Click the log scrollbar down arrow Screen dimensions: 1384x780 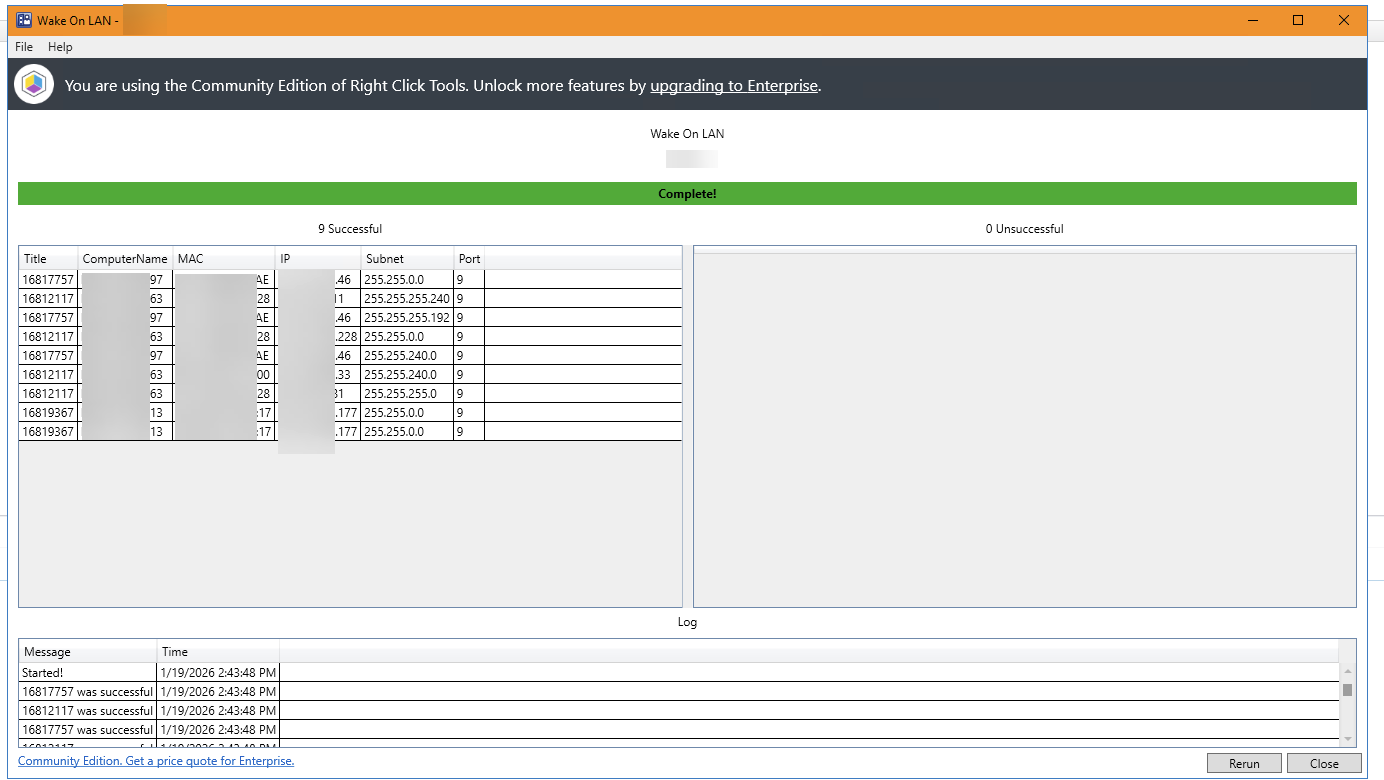click(x=1347, y=738)
